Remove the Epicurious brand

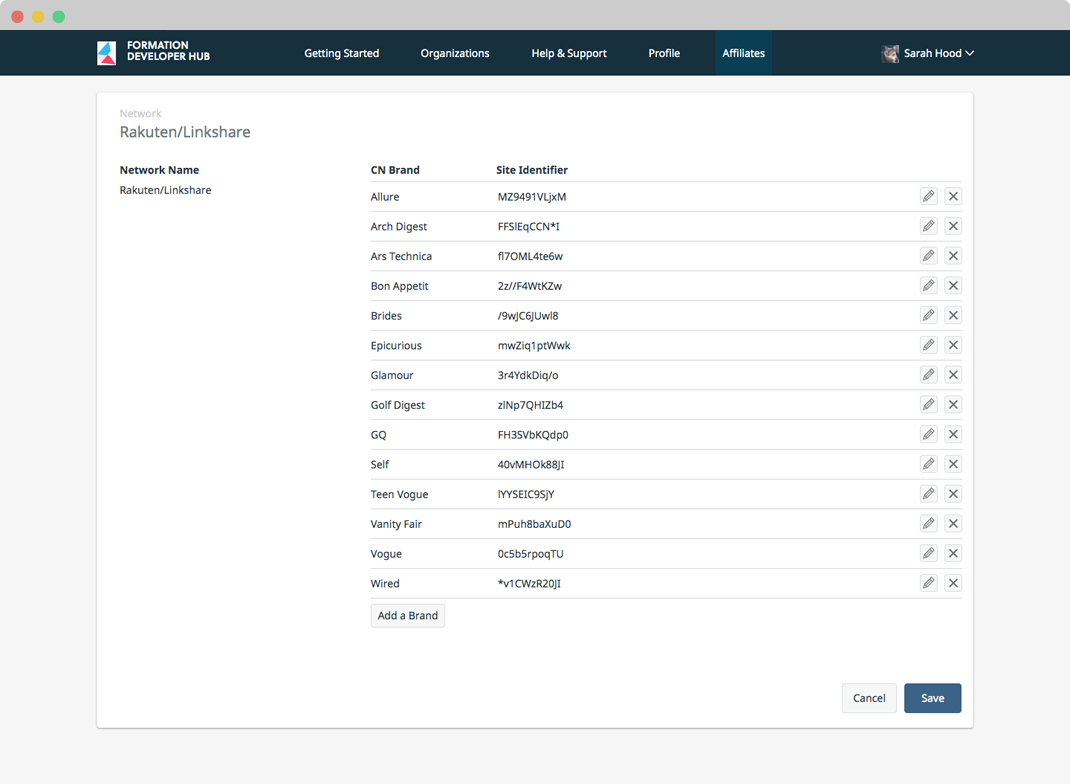click(x=953, y=345)
